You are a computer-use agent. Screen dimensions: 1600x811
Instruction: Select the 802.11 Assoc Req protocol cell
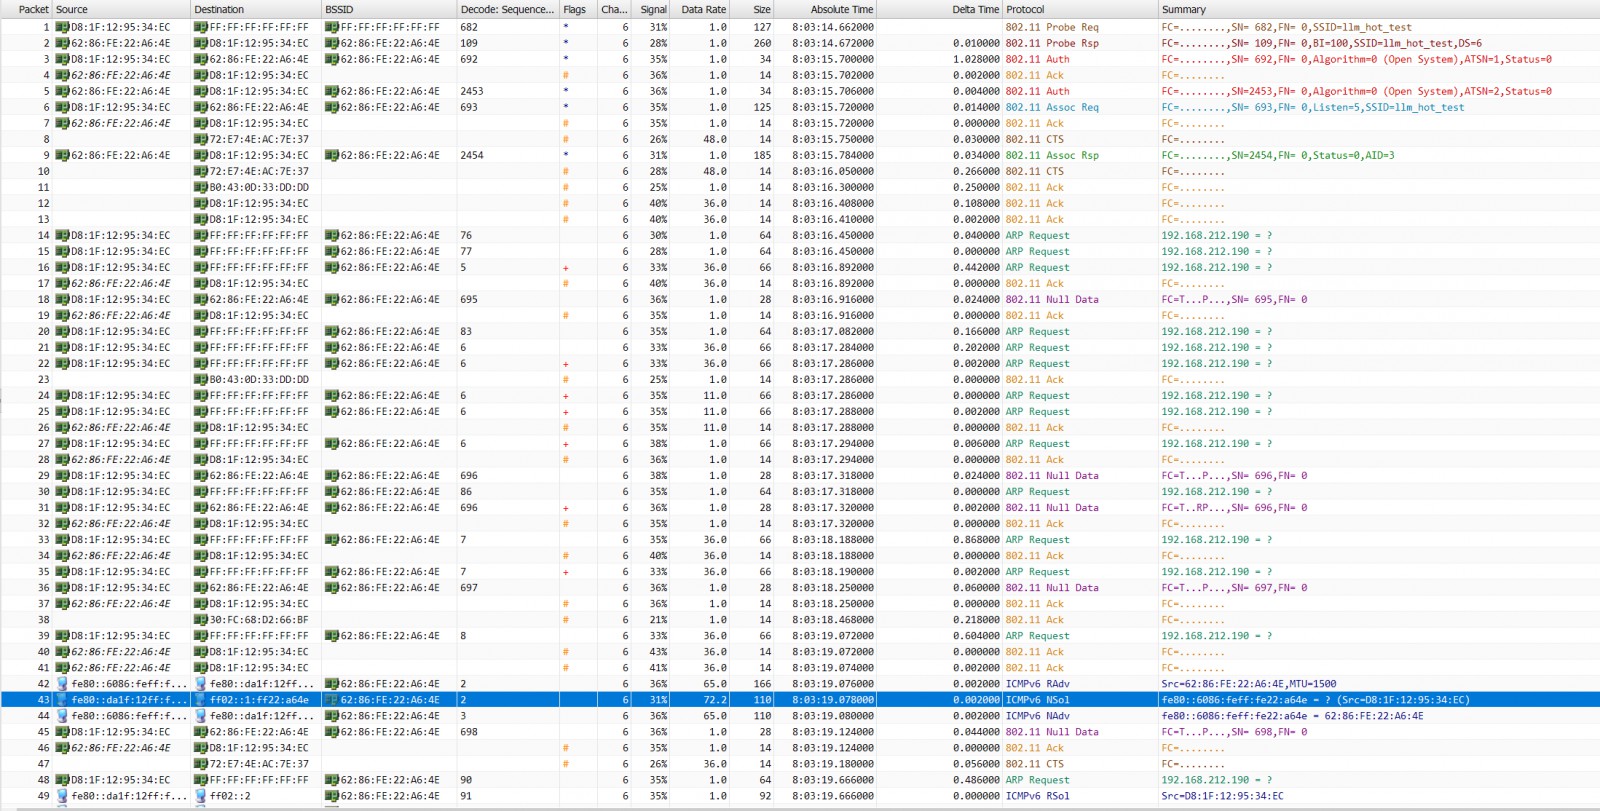click(1051, 108)
